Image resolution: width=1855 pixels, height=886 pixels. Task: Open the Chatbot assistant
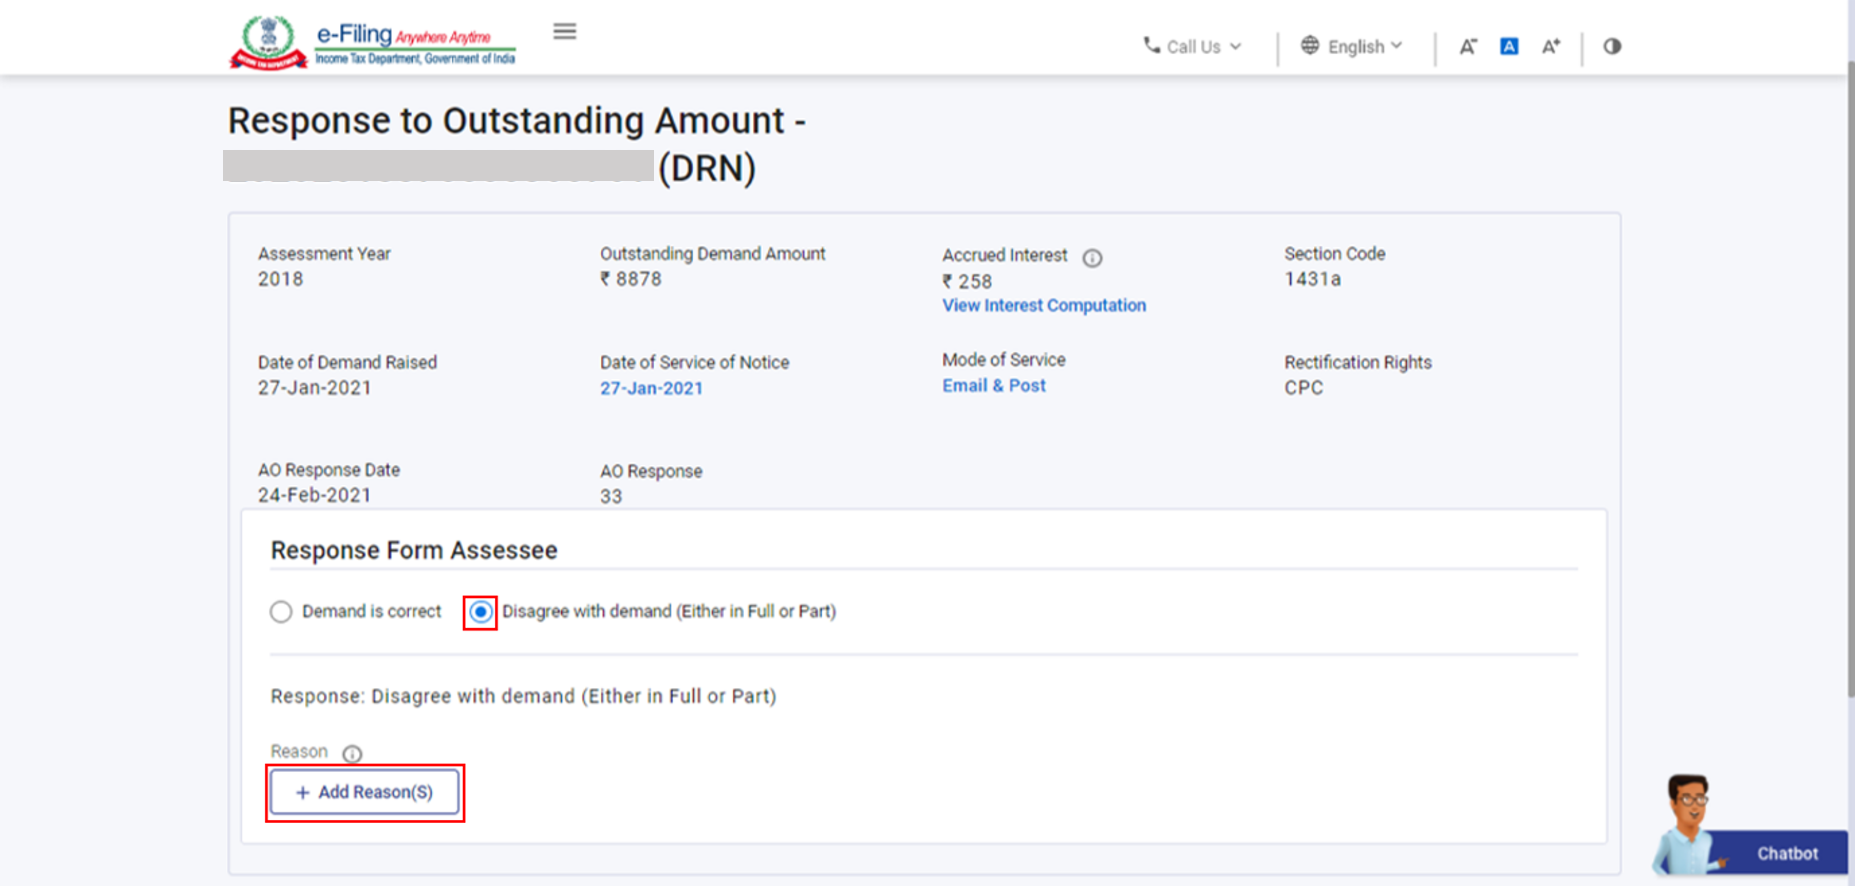1786,853
